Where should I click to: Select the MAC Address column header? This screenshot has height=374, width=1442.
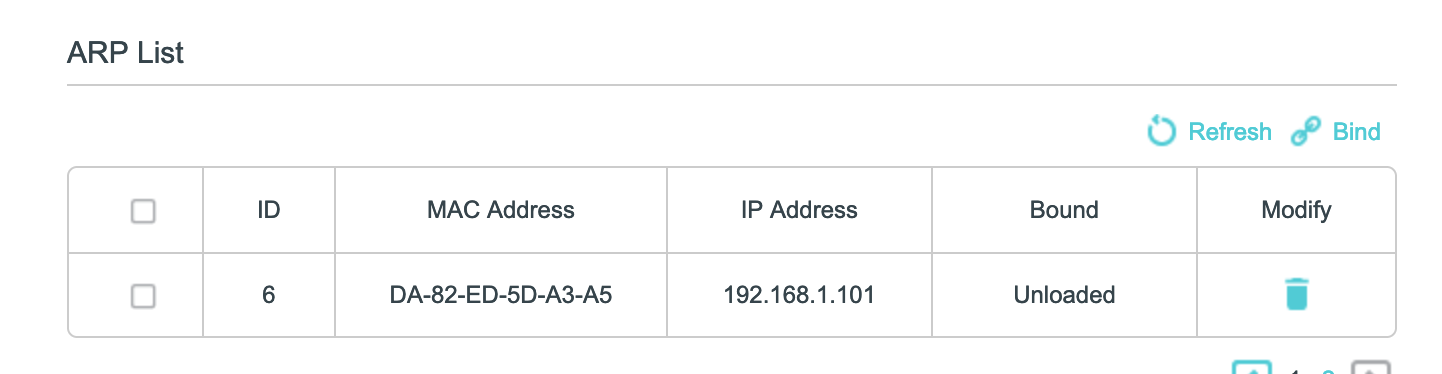click(501, 210)
